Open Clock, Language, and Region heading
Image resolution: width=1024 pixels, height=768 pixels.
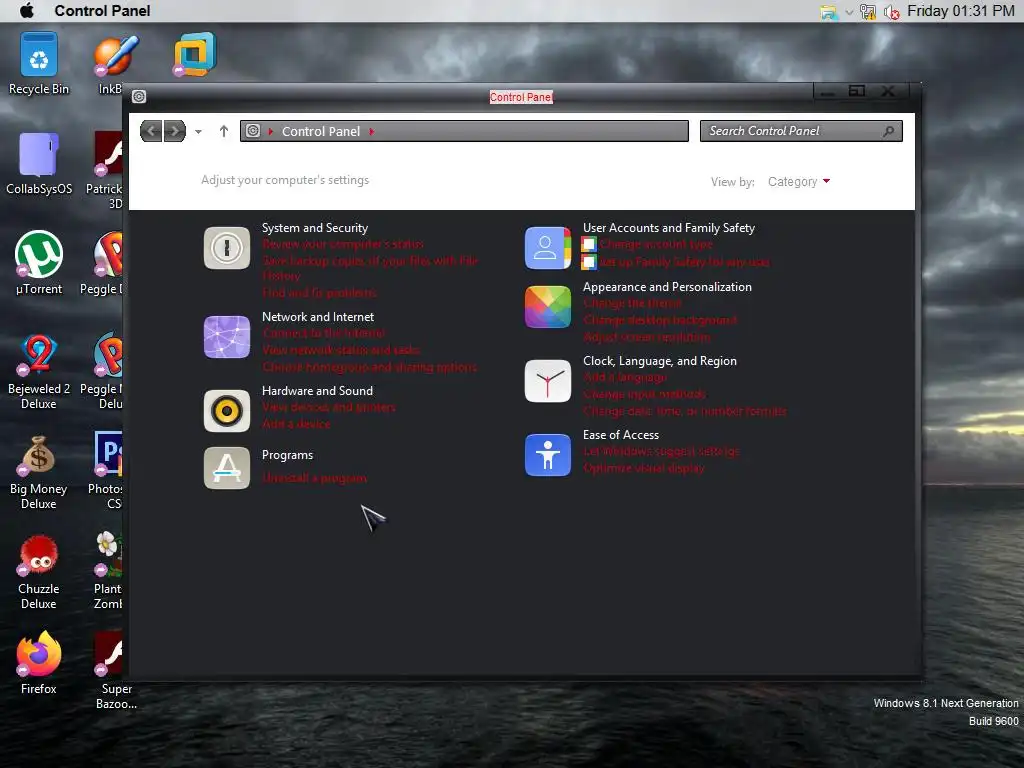[x=660, y=360]
